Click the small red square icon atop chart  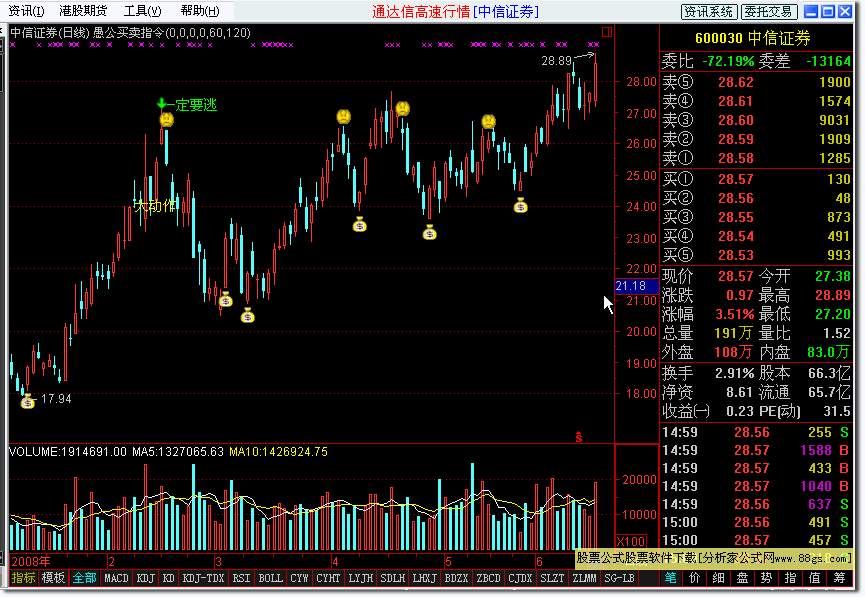coord(607,32)
